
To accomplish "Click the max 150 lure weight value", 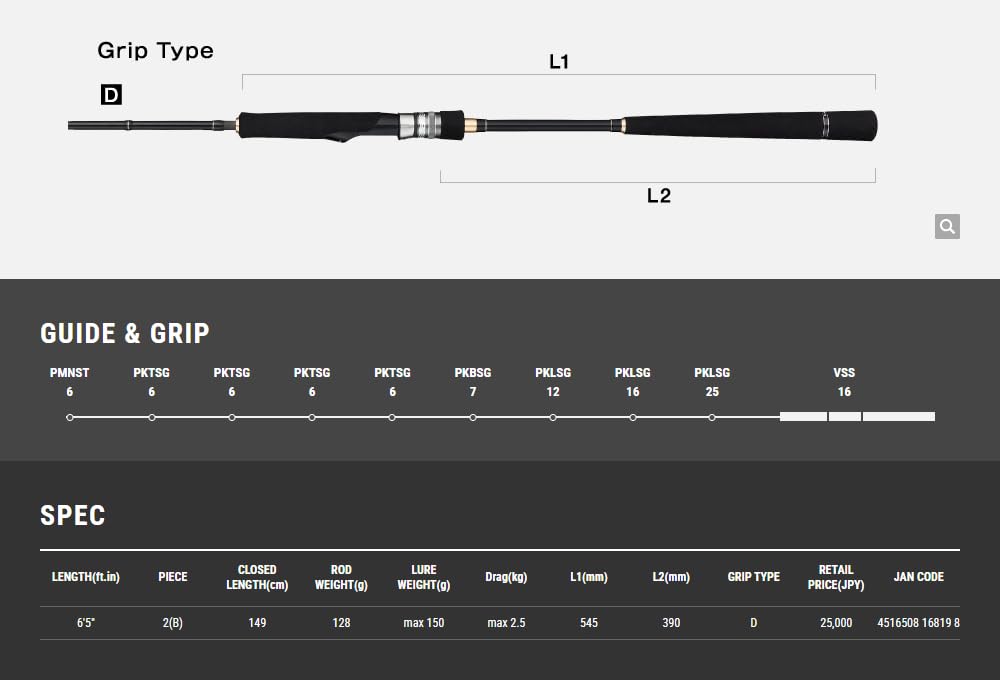I will click(424, 623).
